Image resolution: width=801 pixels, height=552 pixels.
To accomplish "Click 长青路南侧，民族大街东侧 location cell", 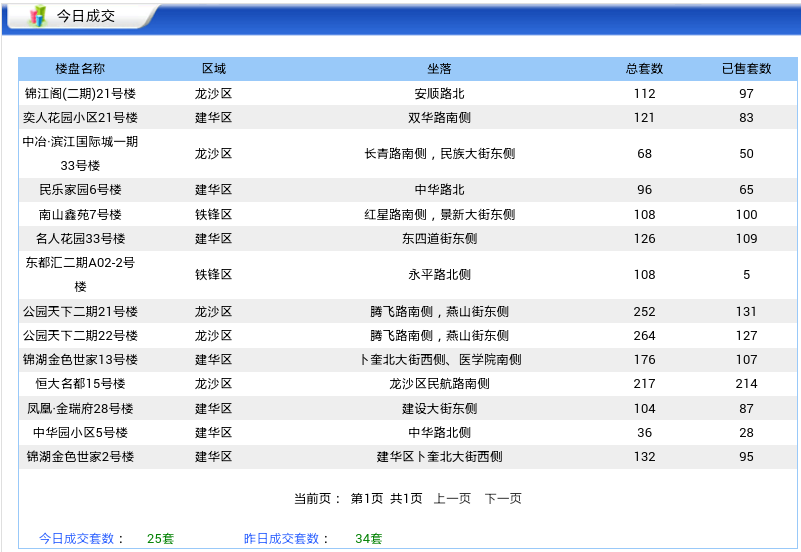I will pyautogui.click(x=439, y=153).
